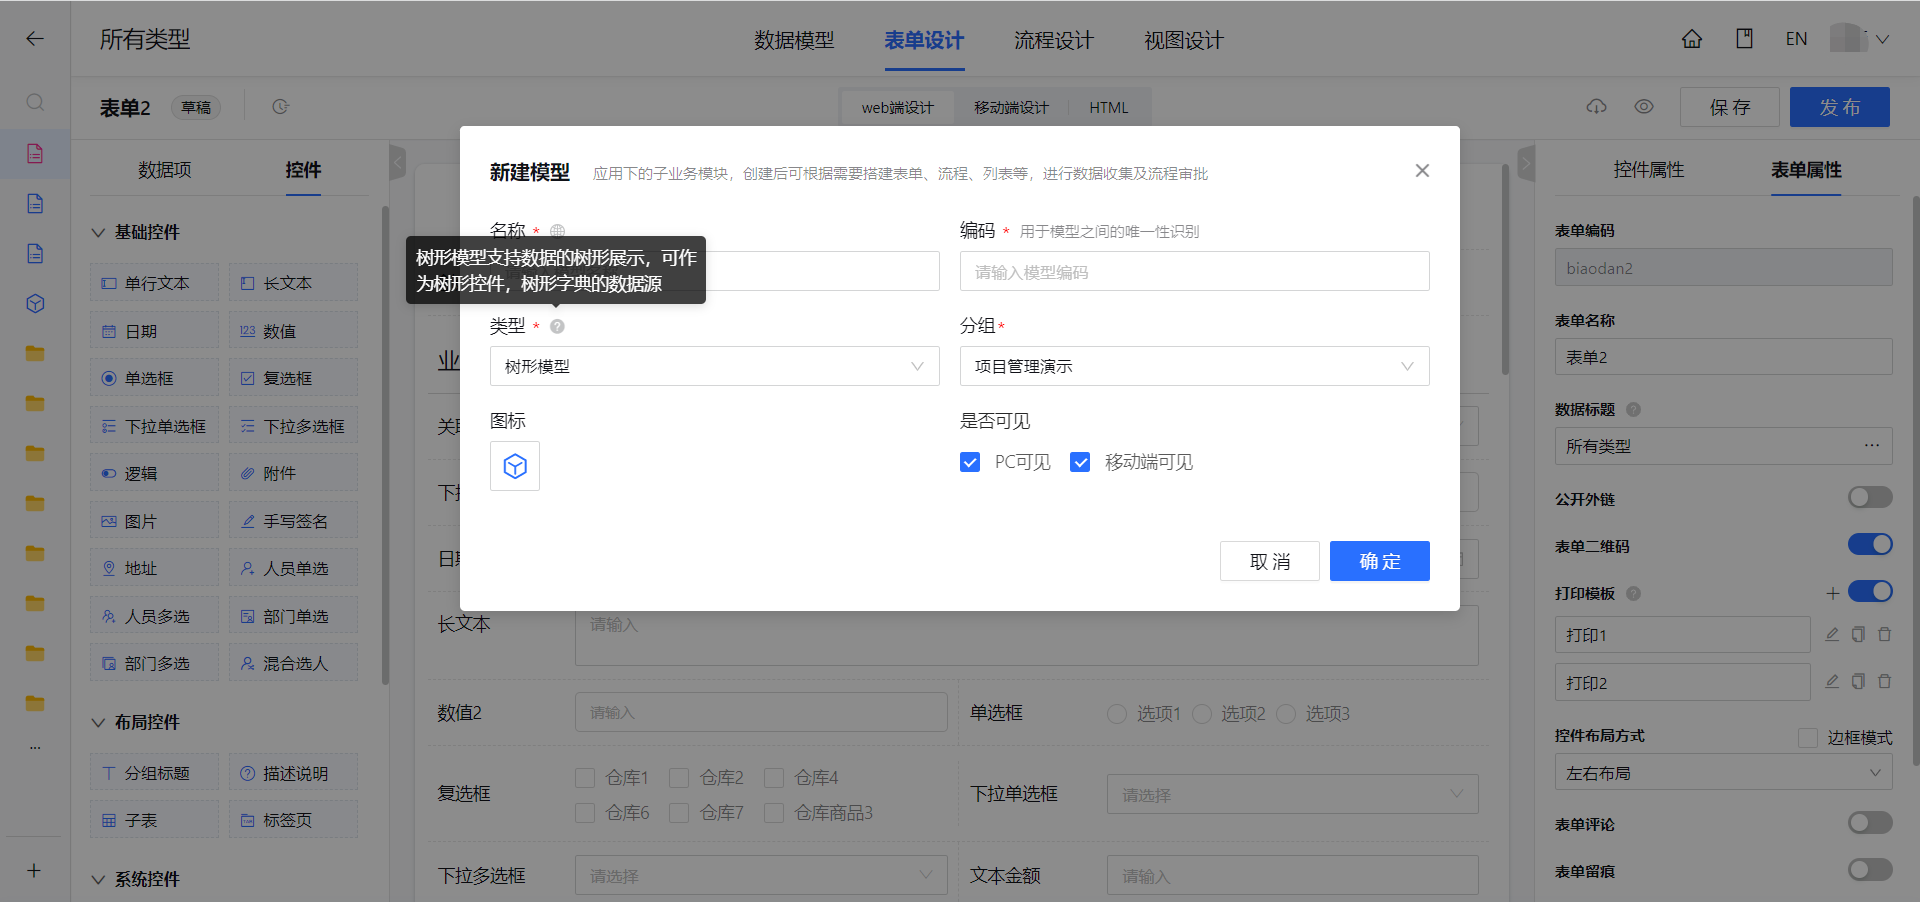Click the bookmark document icon in top bar

click(1744, 39)
